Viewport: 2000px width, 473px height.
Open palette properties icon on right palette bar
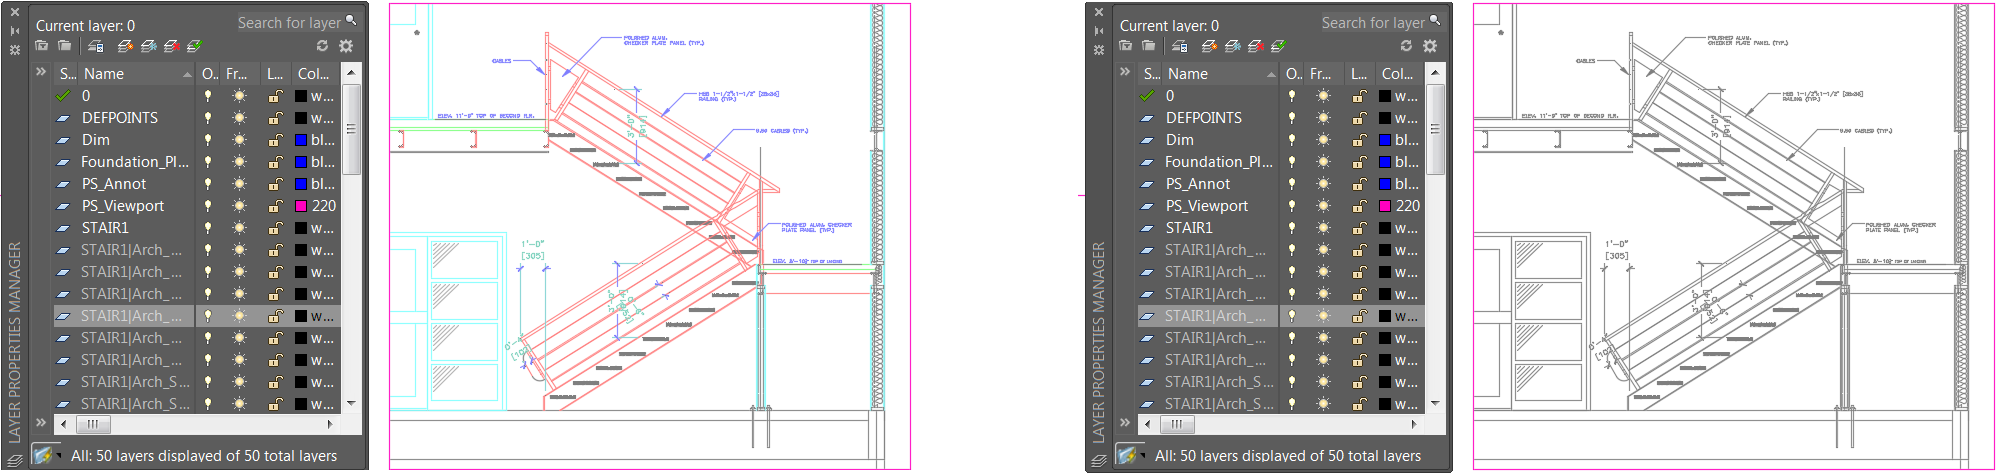click(x=1099, y=49)
